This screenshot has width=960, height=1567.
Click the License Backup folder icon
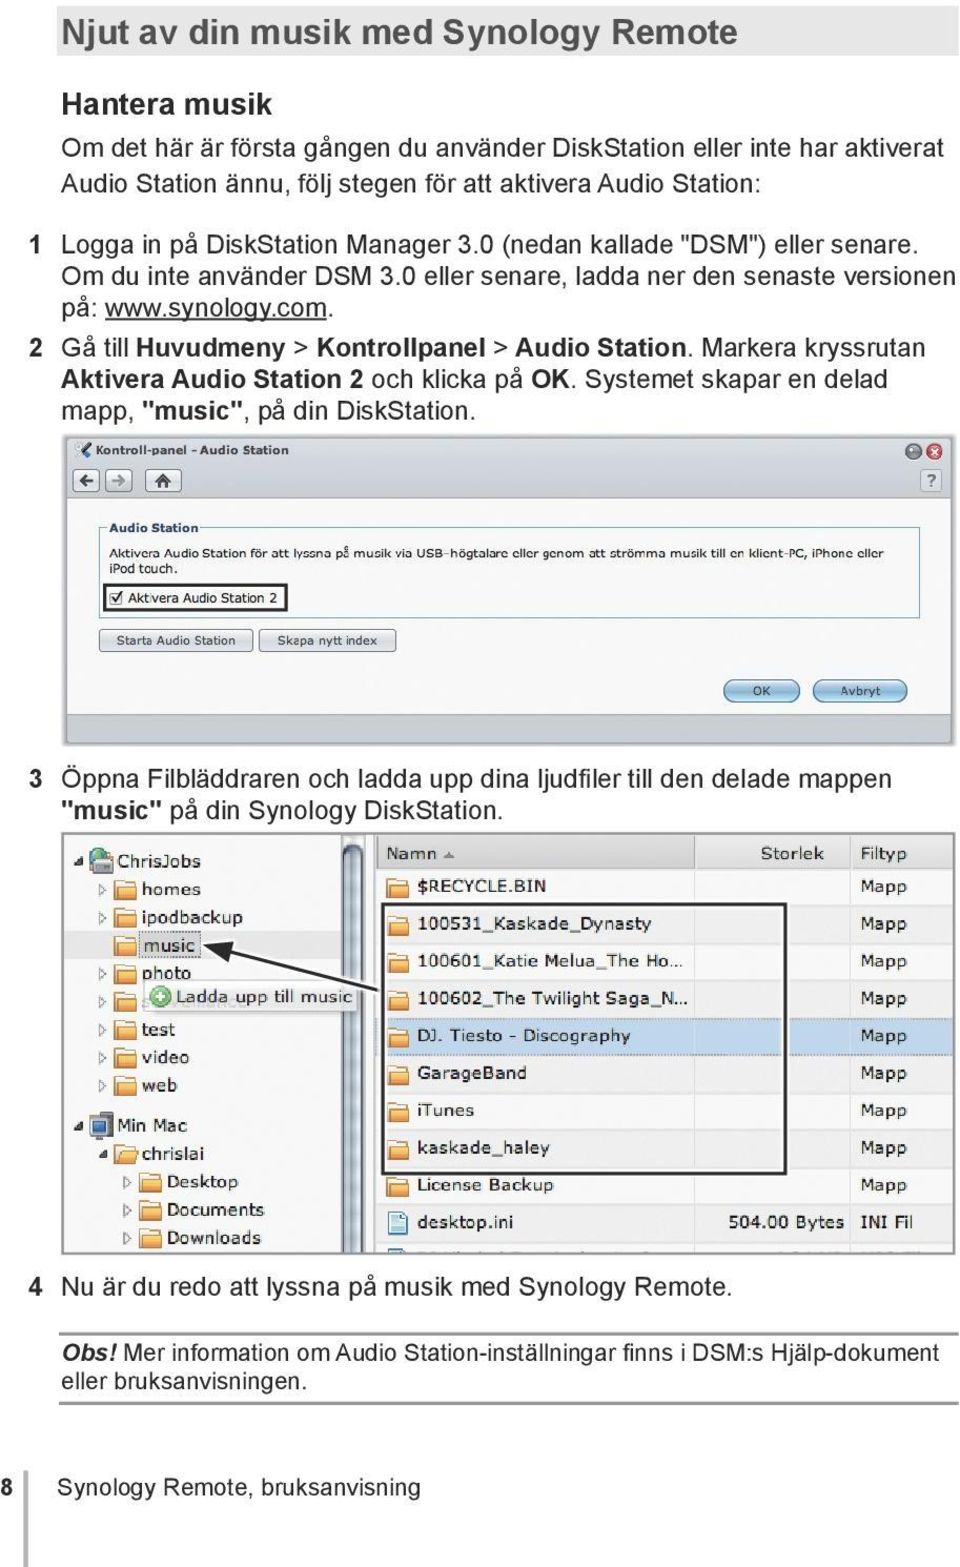398,1186
